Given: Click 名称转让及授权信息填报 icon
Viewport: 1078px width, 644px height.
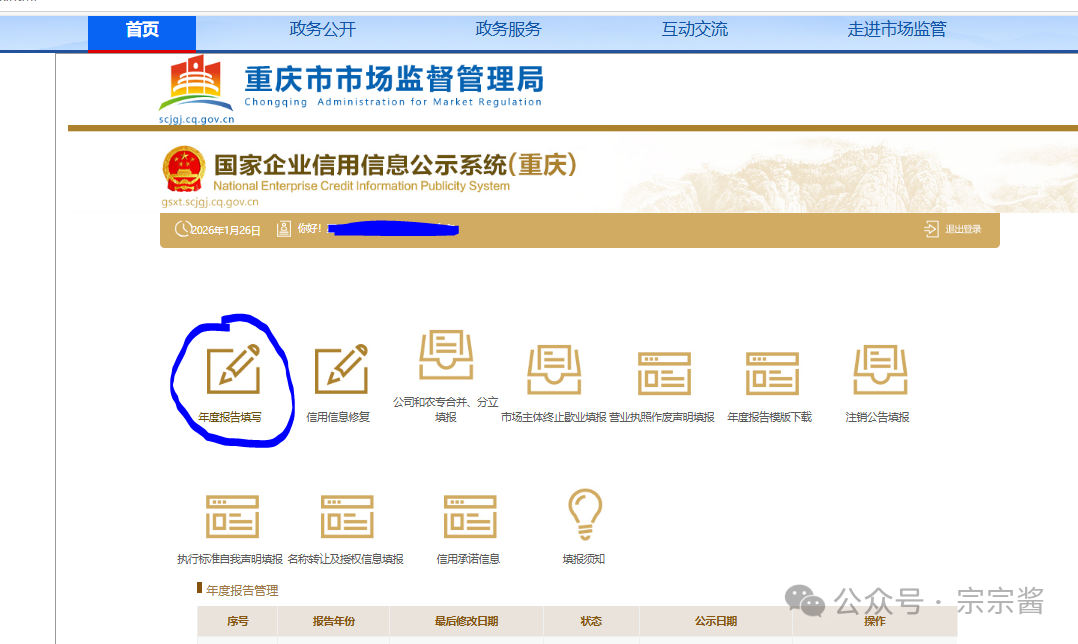Looking at the screenshot, I should pos(346,517).
